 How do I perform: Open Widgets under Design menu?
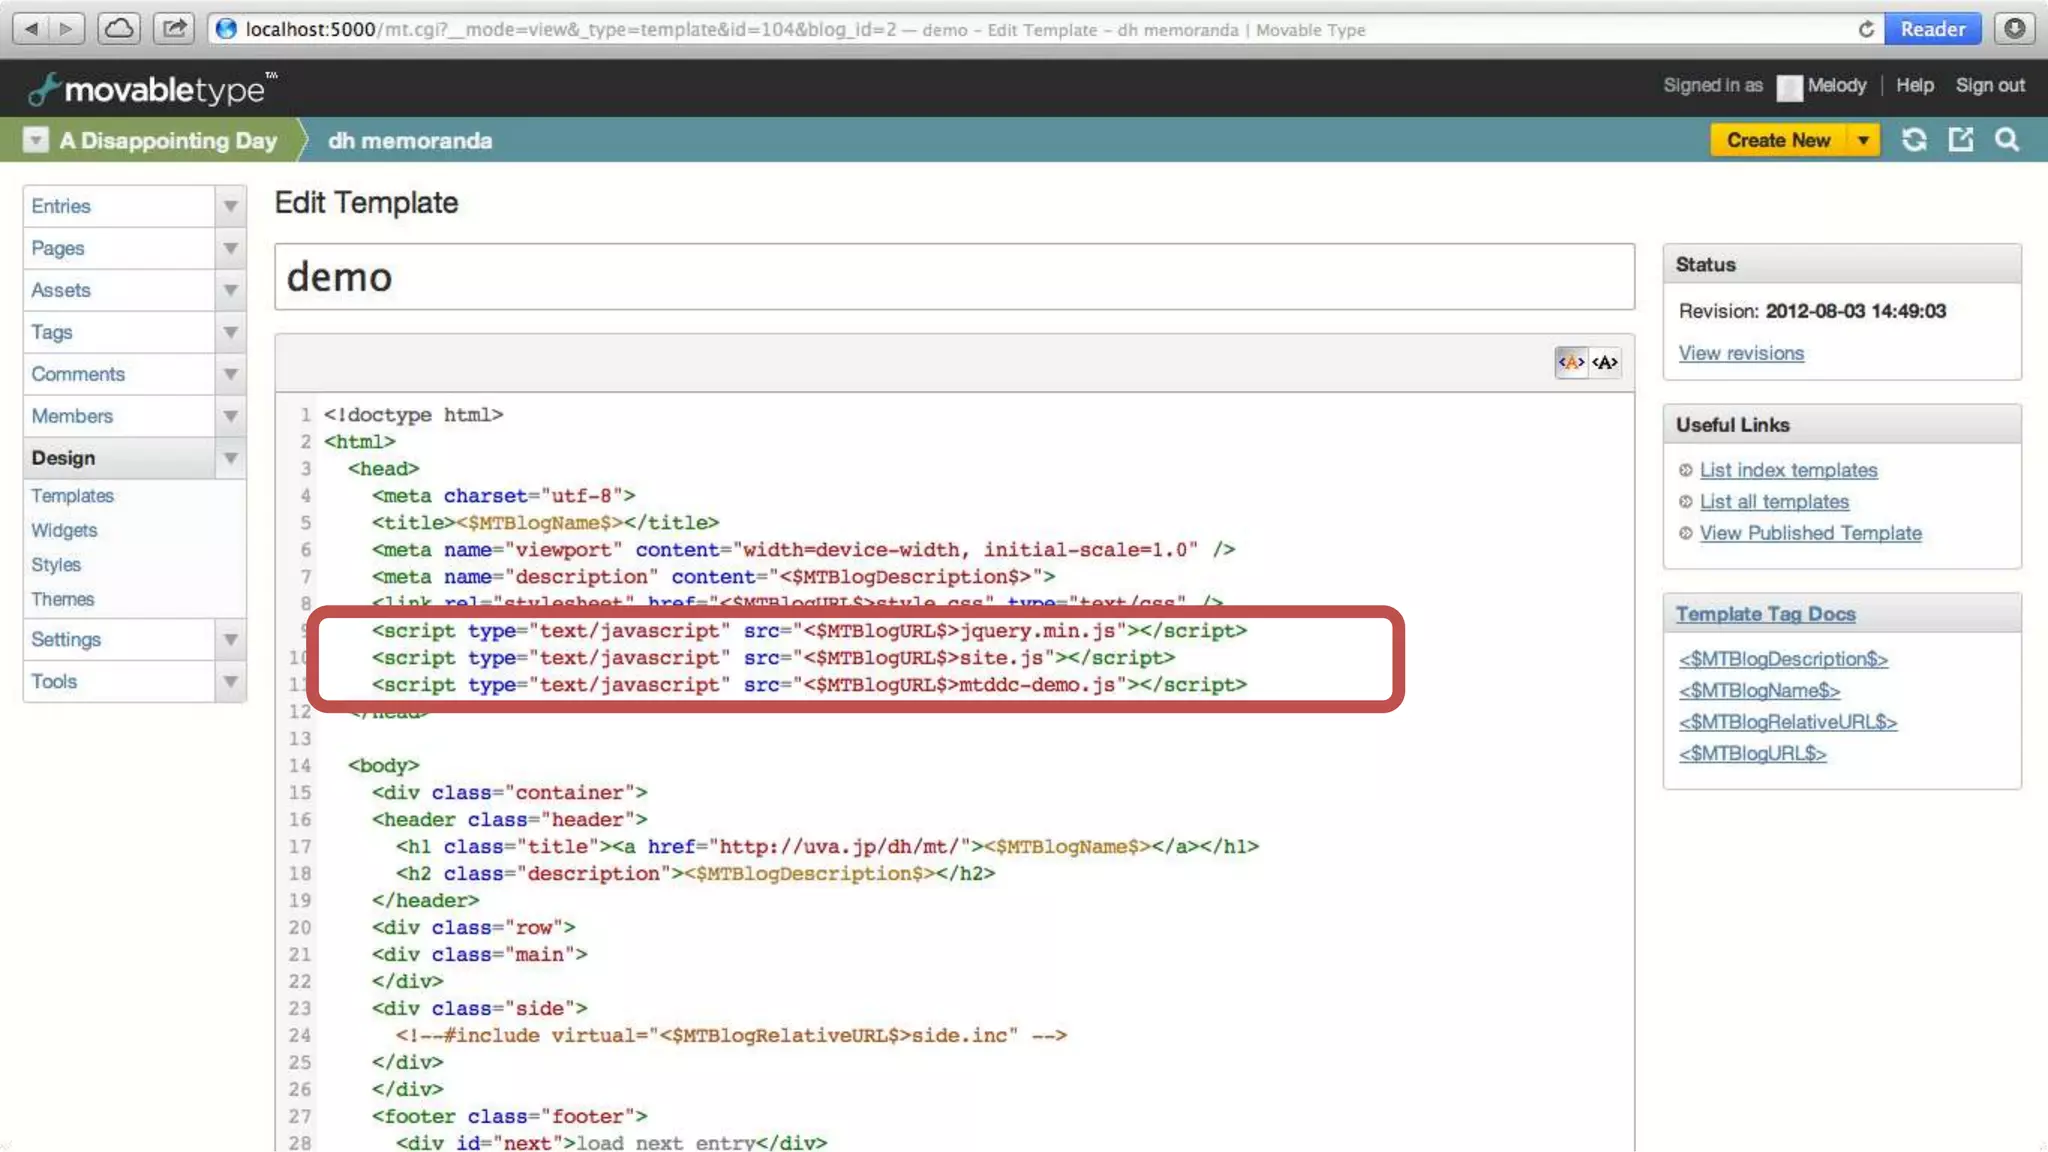pyautogui.click(x=64, y=530)
